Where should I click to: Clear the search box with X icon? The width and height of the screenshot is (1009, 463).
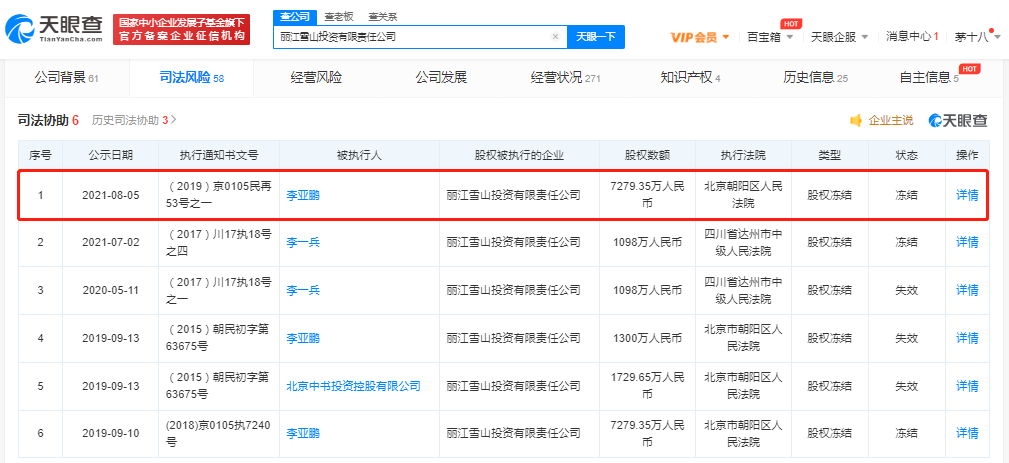coord(555,37)
